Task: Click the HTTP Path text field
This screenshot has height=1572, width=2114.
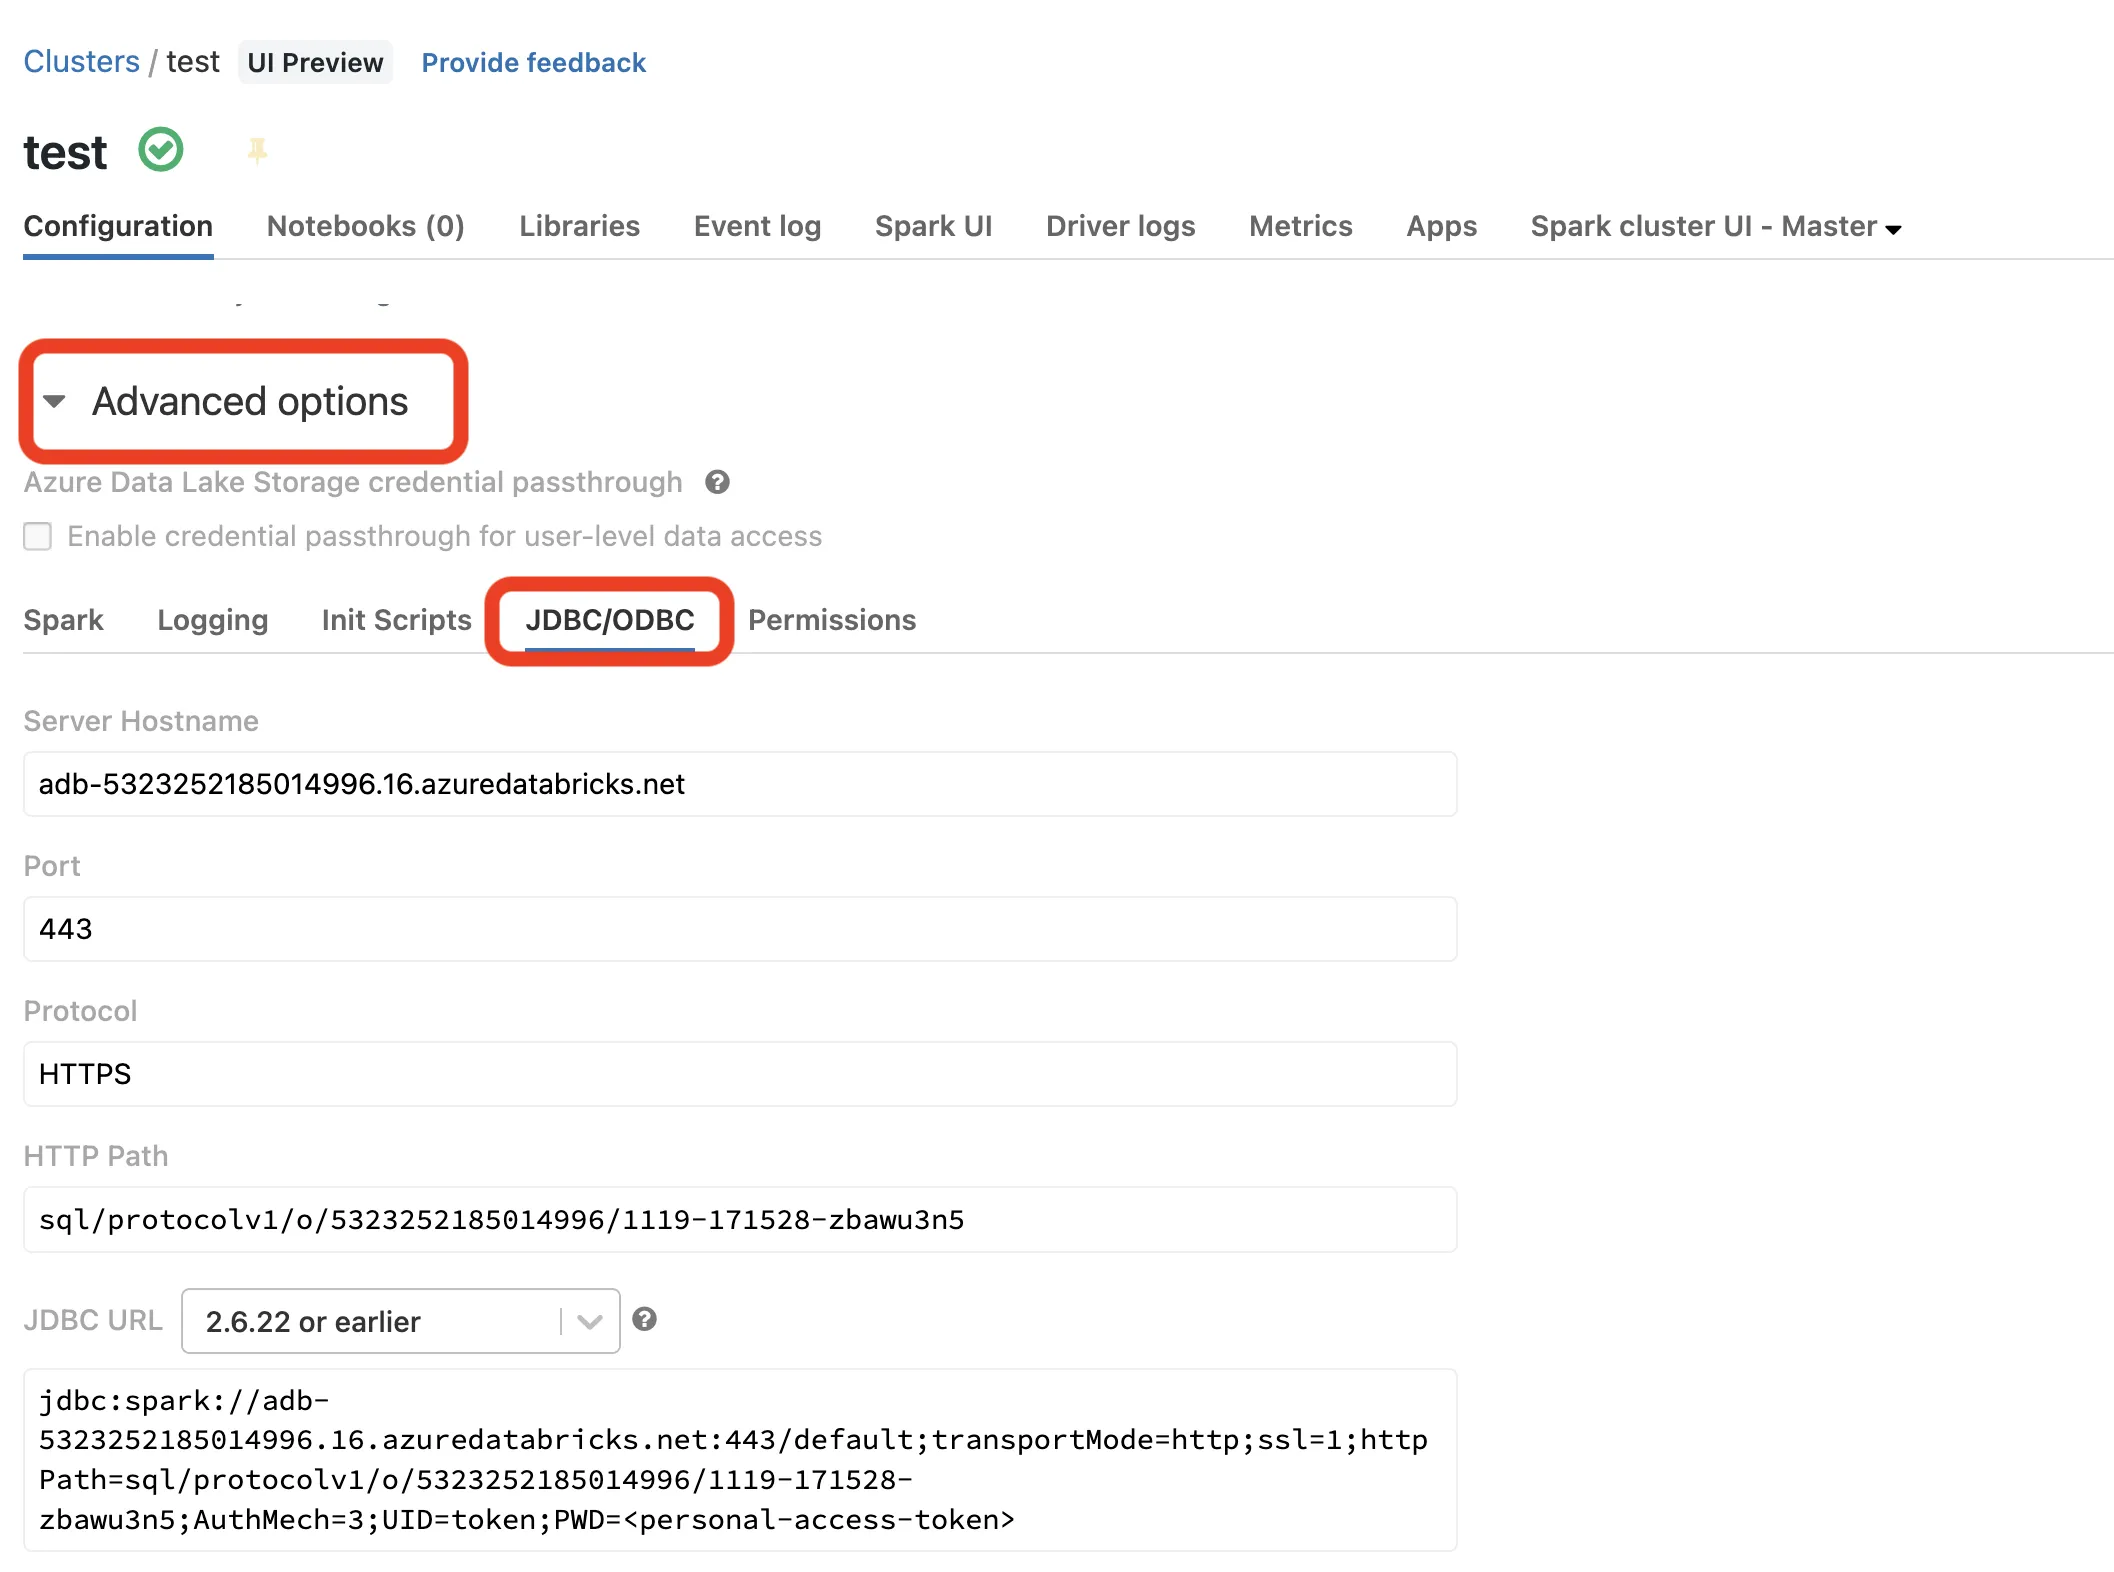Action: pyautogui.click(x=740, y=1219)
